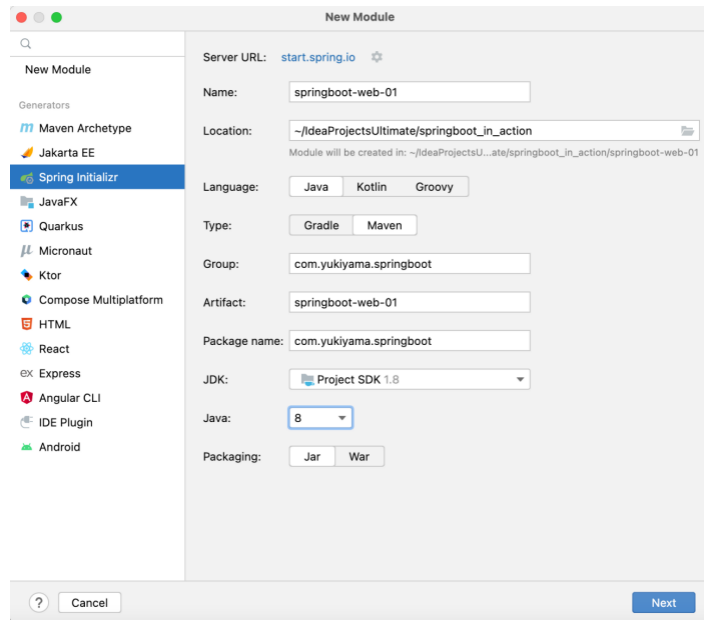Select New Module item
Viewport: 706px width, 624px height.
pyautogui.click(x=97, y=69)
